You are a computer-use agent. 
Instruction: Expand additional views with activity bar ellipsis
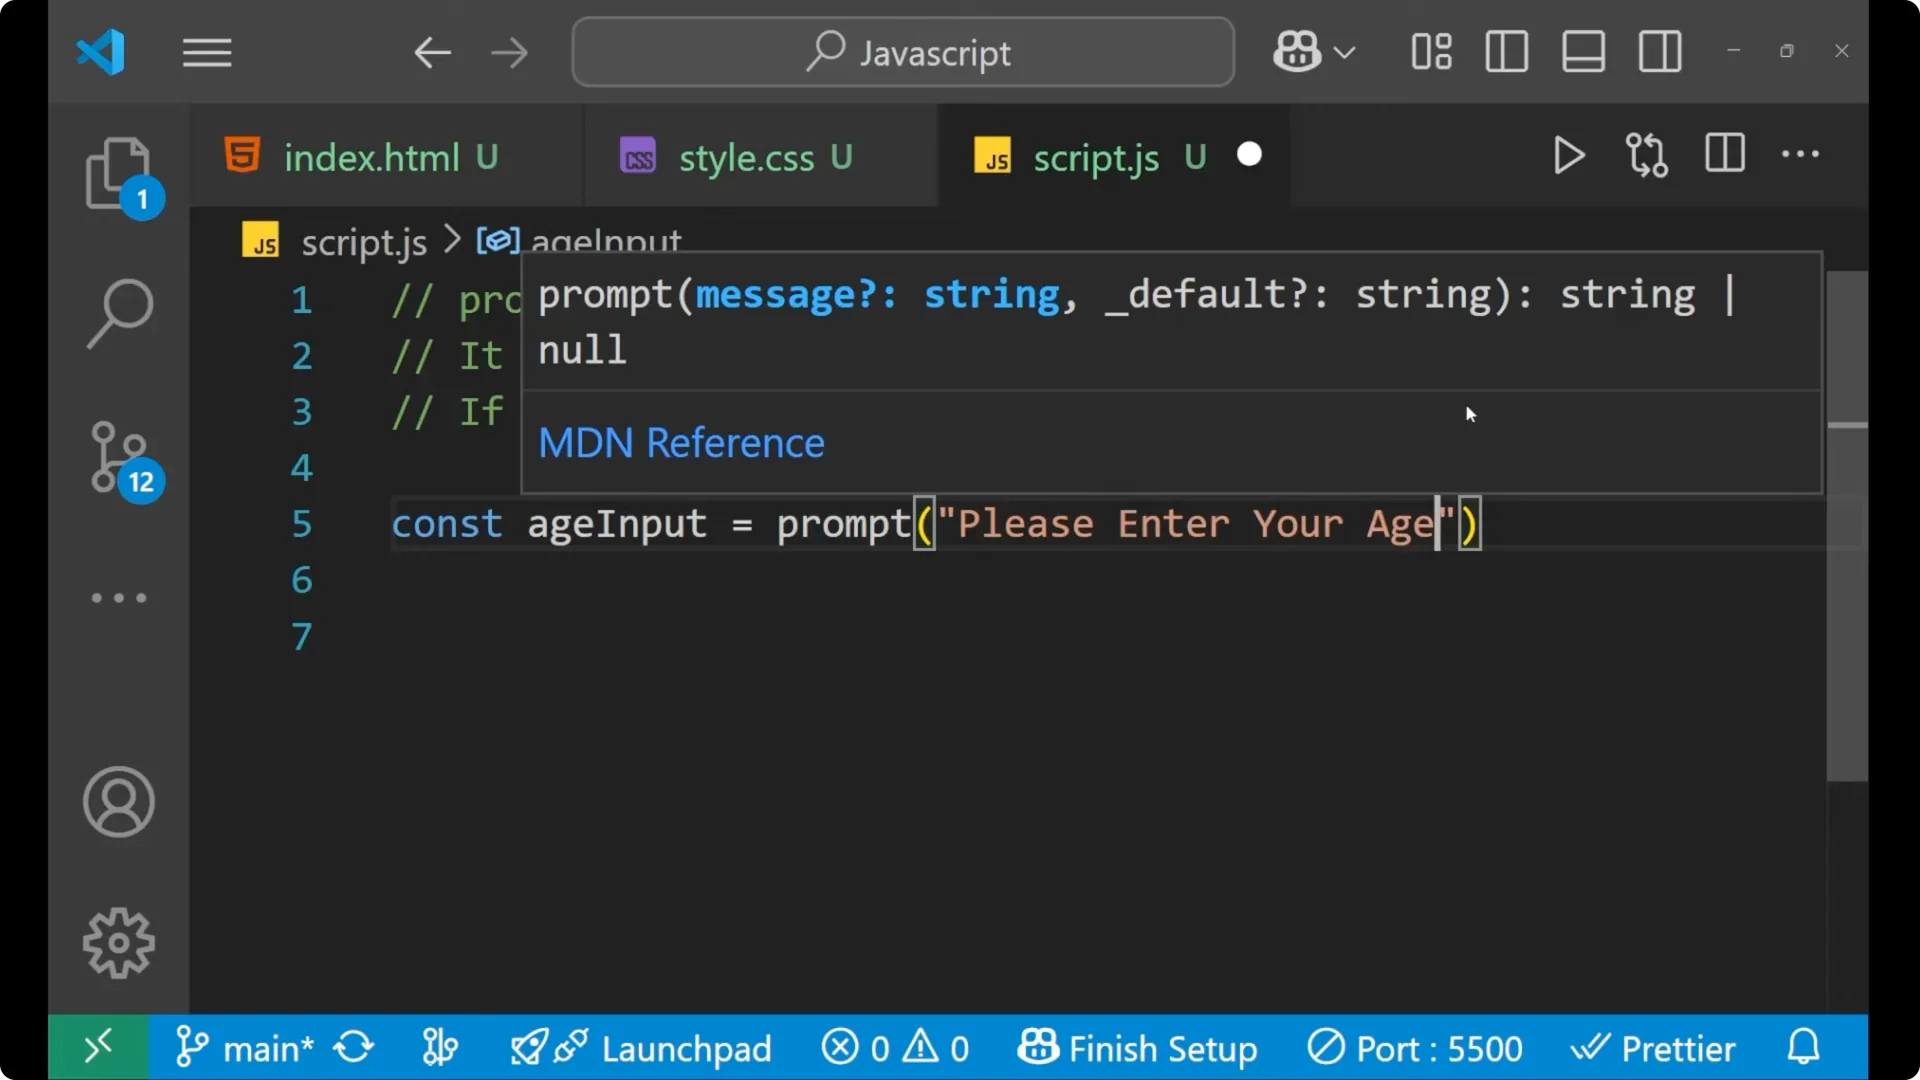(x=119, y=597)
